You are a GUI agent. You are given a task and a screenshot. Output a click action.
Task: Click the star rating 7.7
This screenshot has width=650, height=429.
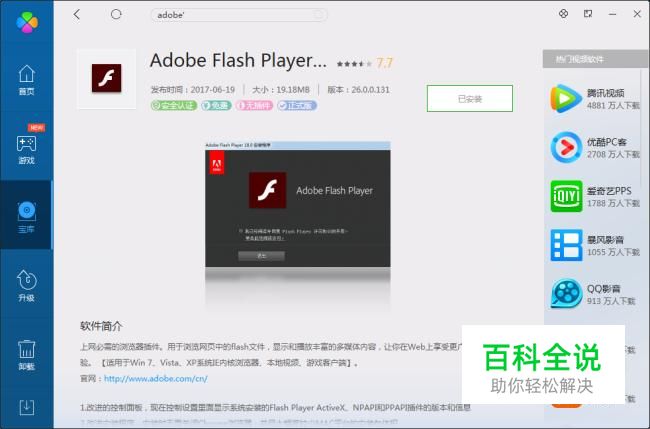pos(365,63)
